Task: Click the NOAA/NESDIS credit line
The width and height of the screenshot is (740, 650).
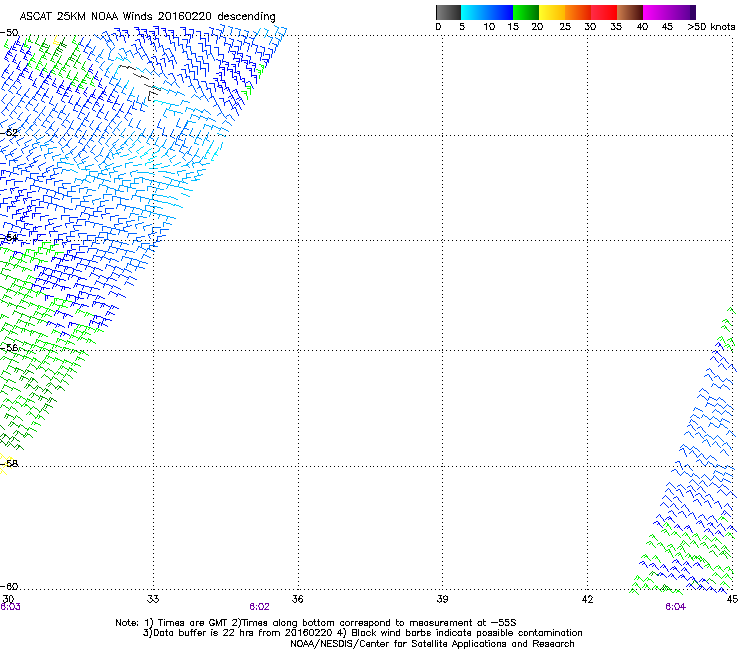Action: pos(432,644)
